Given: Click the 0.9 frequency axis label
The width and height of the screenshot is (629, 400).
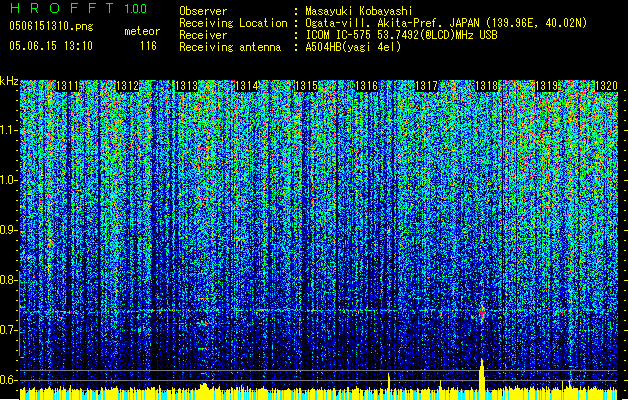Looking at the screenshot, I should [9, 230].
